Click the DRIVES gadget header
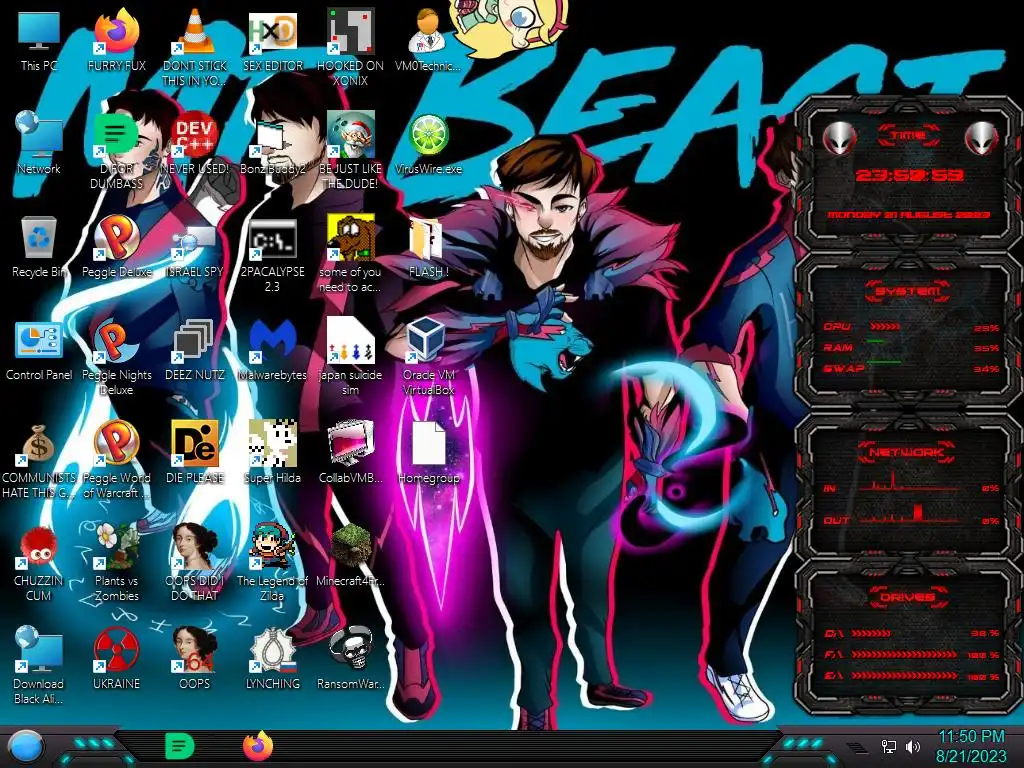 point(908,597)
